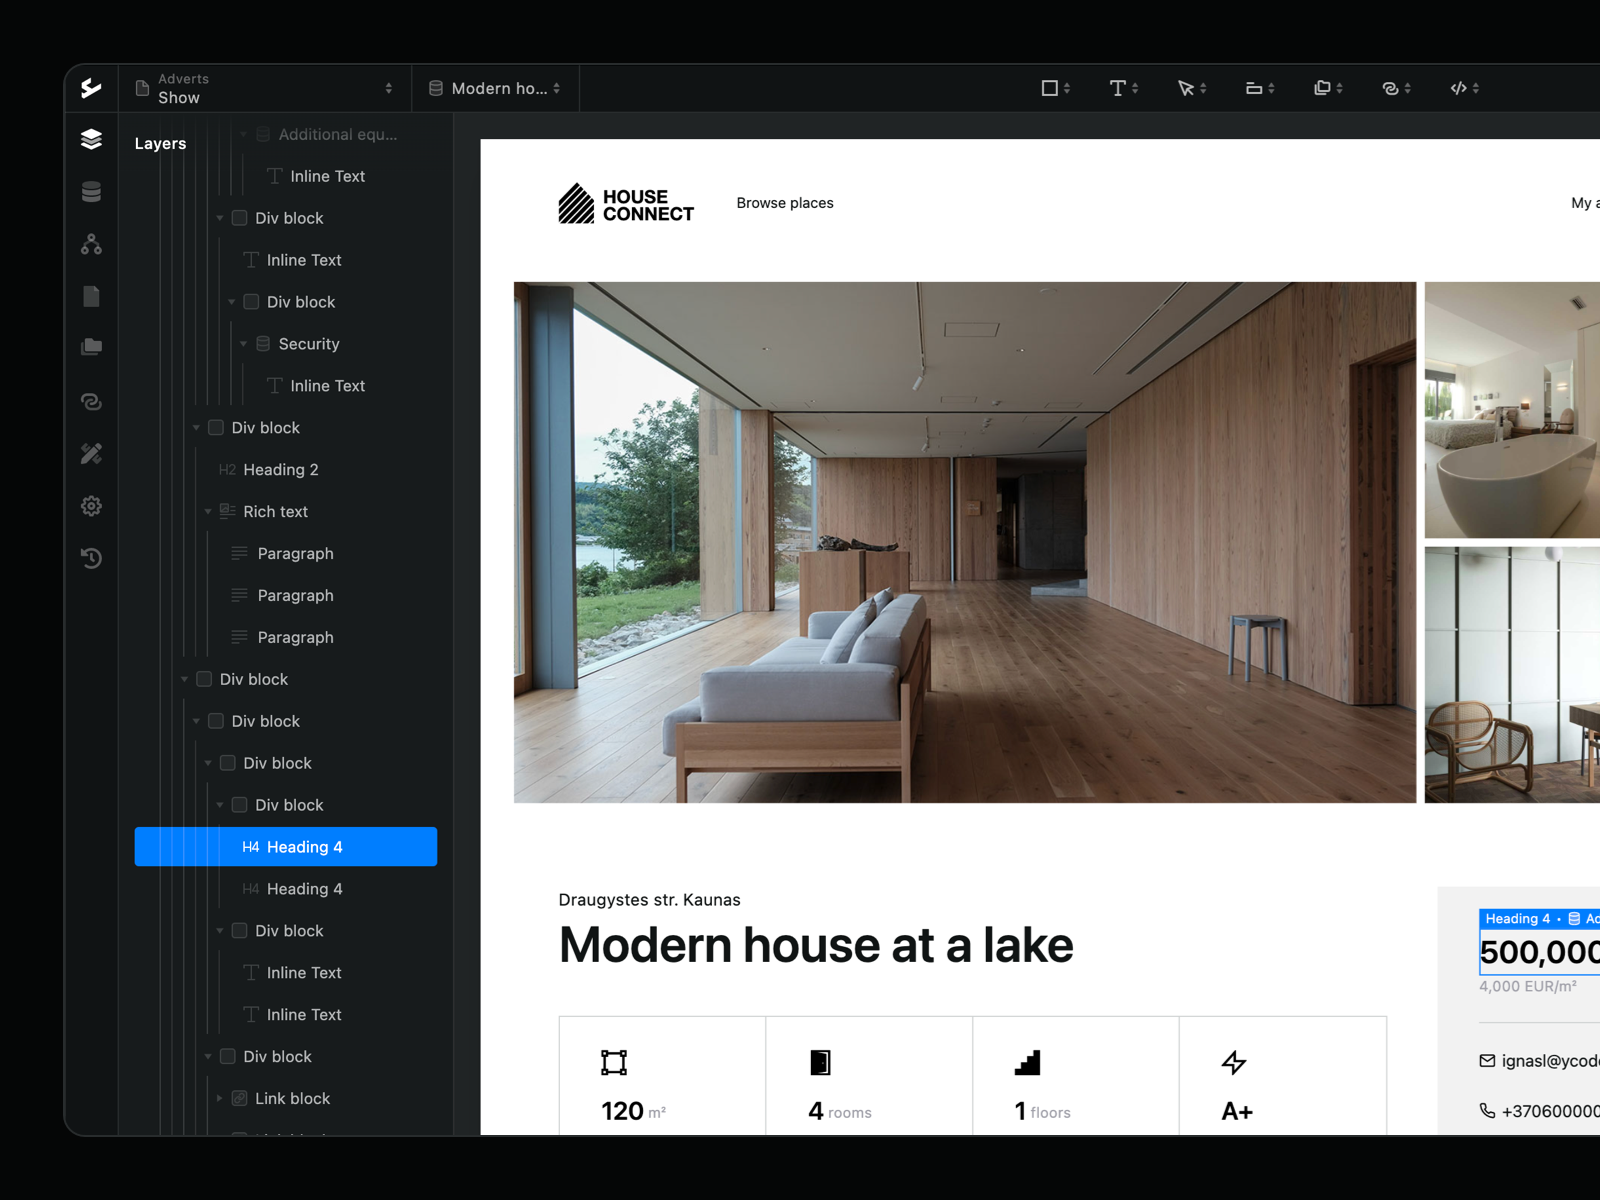Open the Layers panel in the sidebar
The width and height of the screenshot is (1600, 1200).
92,140
